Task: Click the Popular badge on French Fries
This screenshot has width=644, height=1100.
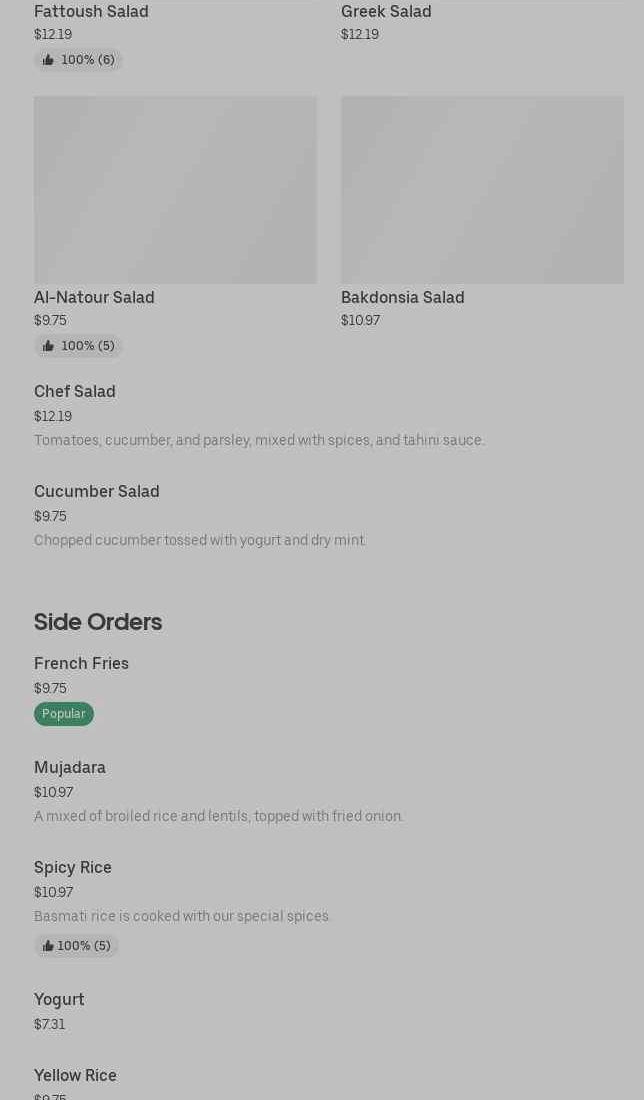Action: [x=64, y=714]
